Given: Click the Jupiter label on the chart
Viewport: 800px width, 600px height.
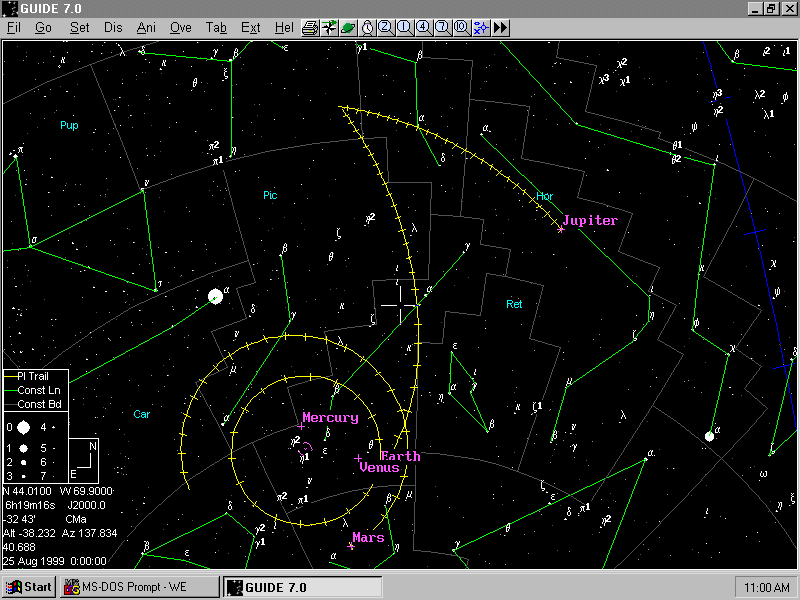Looking at the screenshot, I should pyautogui.click(x=590, y=220).
